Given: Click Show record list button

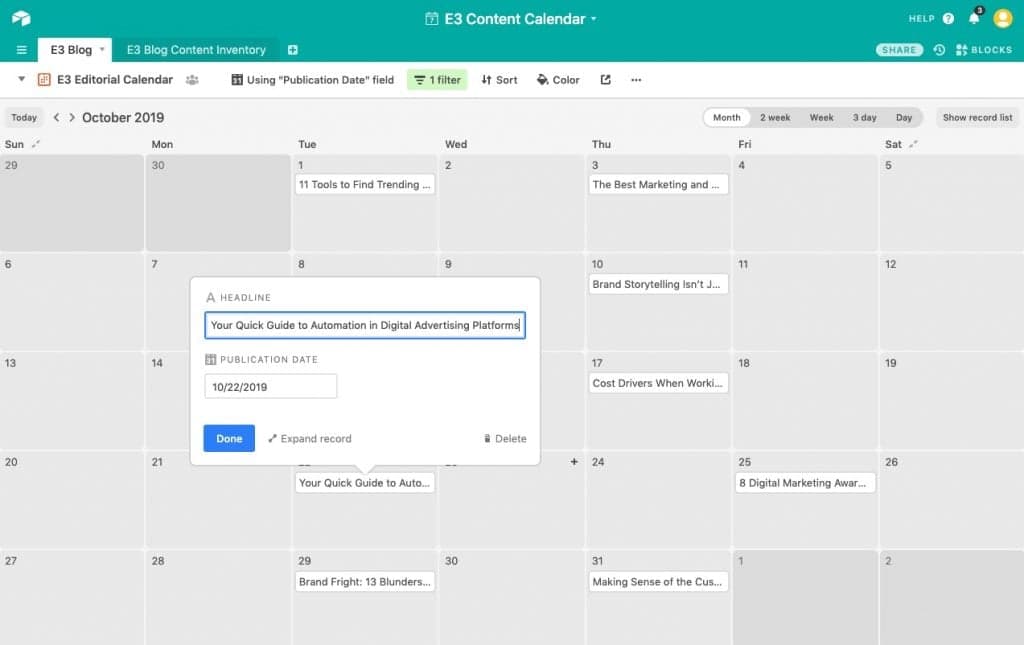Looking at the screenshot, I should (x=978, y=118).
